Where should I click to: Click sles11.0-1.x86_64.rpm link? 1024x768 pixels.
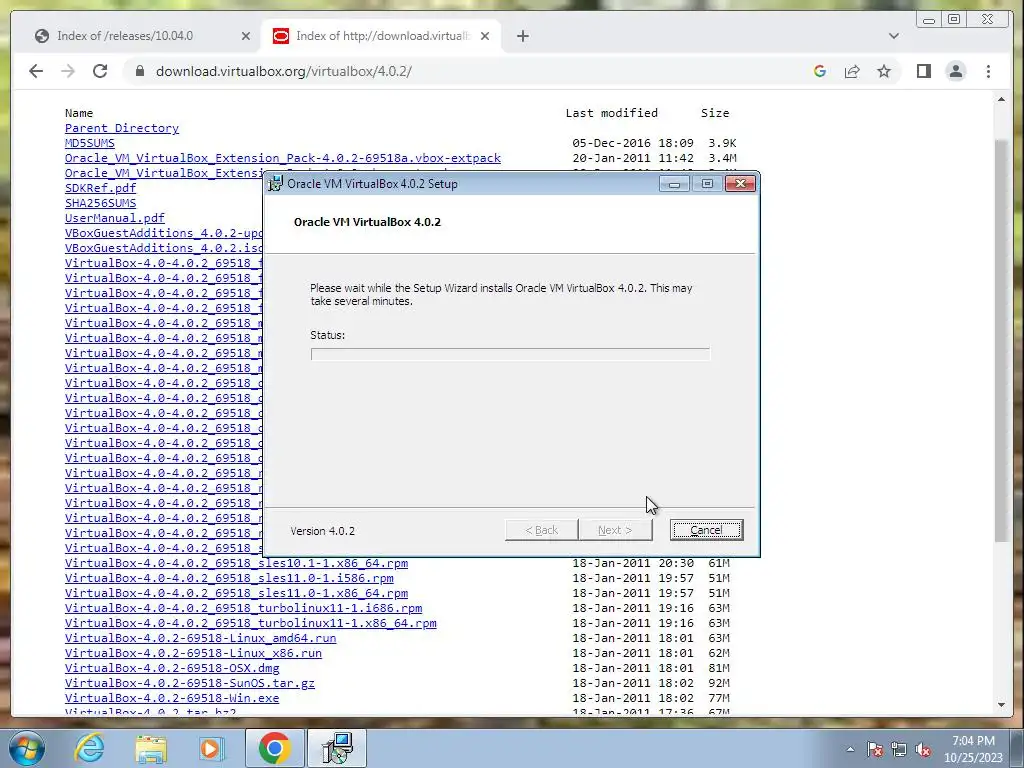pos(236,593)
